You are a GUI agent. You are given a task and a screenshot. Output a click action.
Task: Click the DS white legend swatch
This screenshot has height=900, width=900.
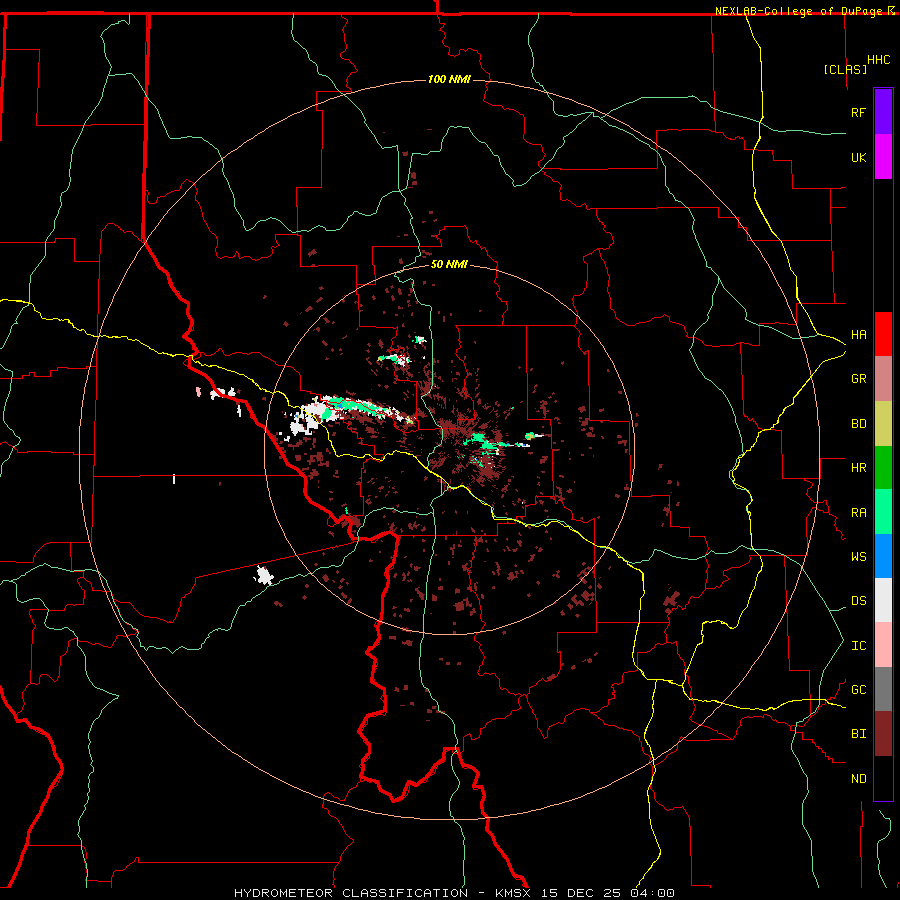point(883,600)
